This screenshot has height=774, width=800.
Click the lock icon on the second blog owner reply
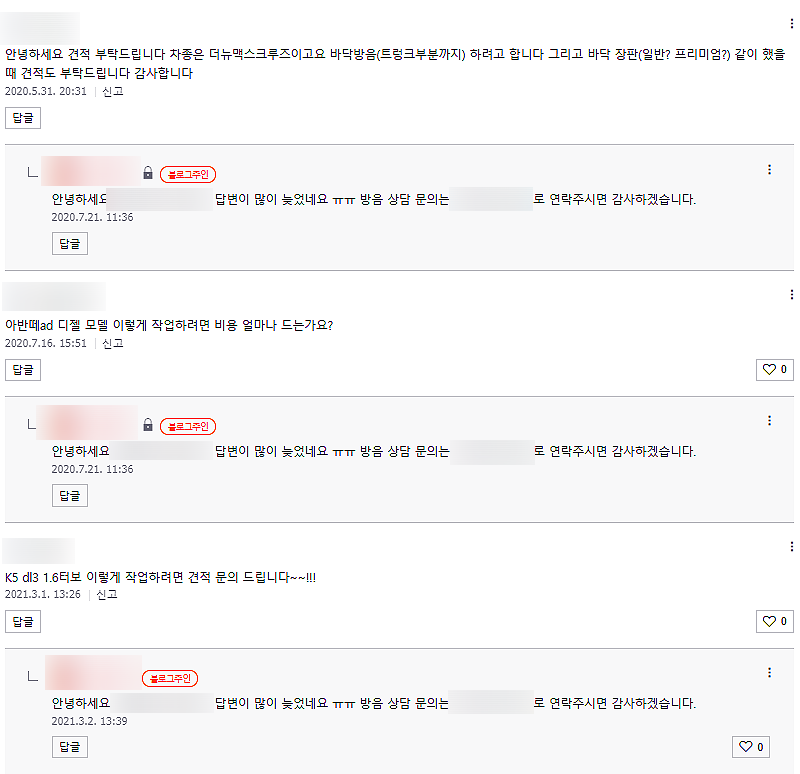click(x=148, y=425)
